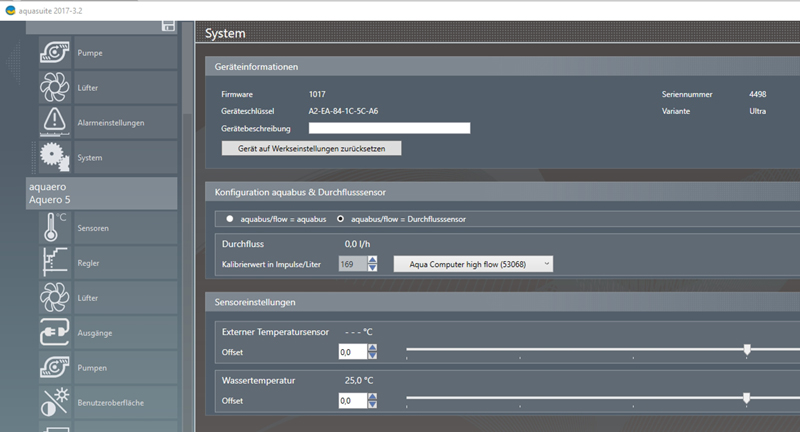Viewport: 800px width, 432px height.
Task: Open the Pumpe fan-wheel icon
Action: tap(56, 52)
